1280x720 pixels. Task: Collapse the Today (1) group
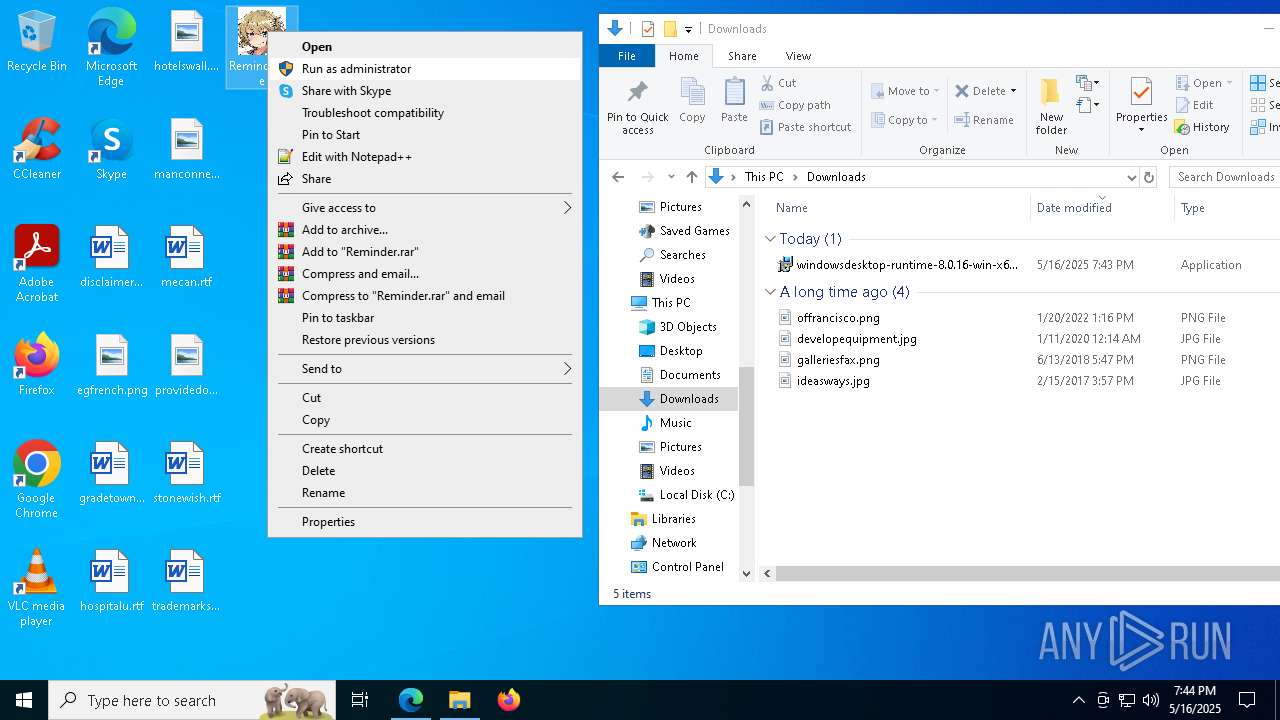(770, 239)
